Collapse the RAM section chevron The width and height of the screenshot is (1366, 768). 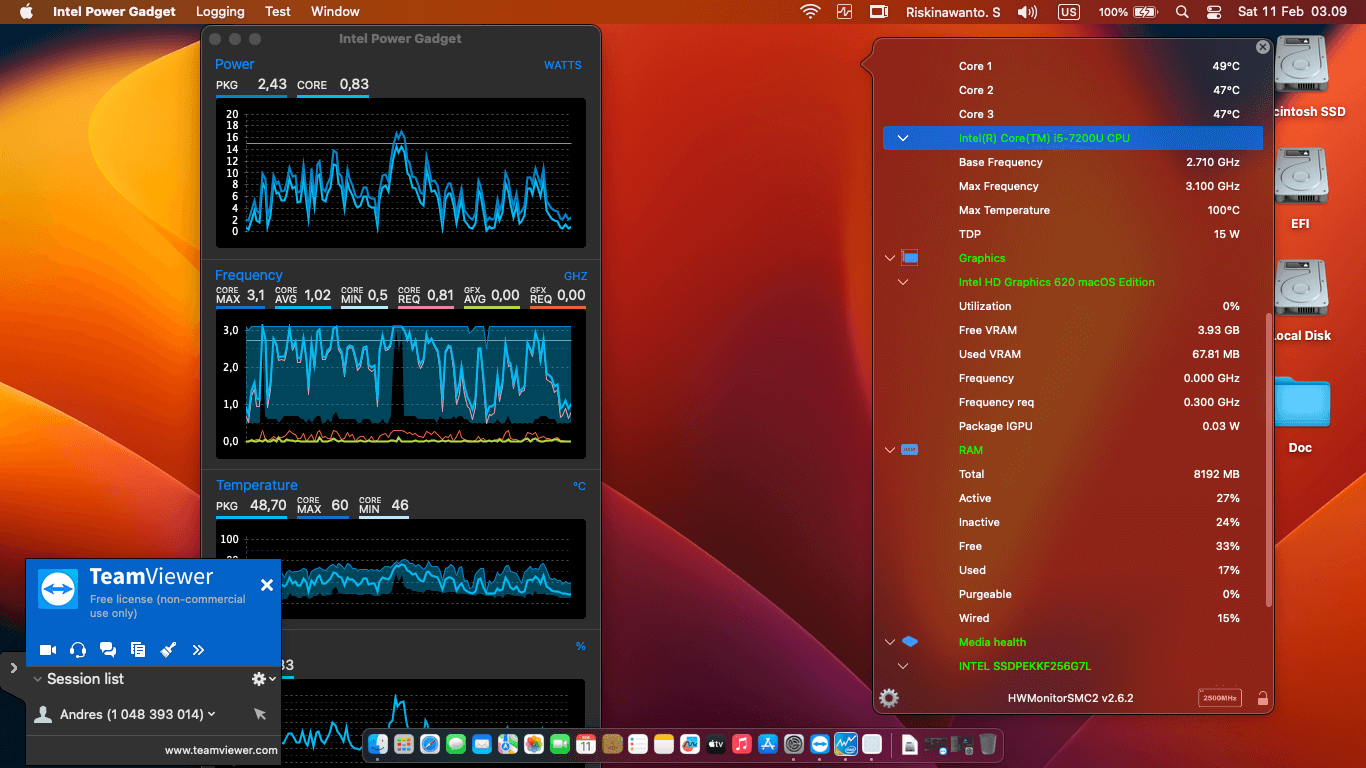pos(889,450)
